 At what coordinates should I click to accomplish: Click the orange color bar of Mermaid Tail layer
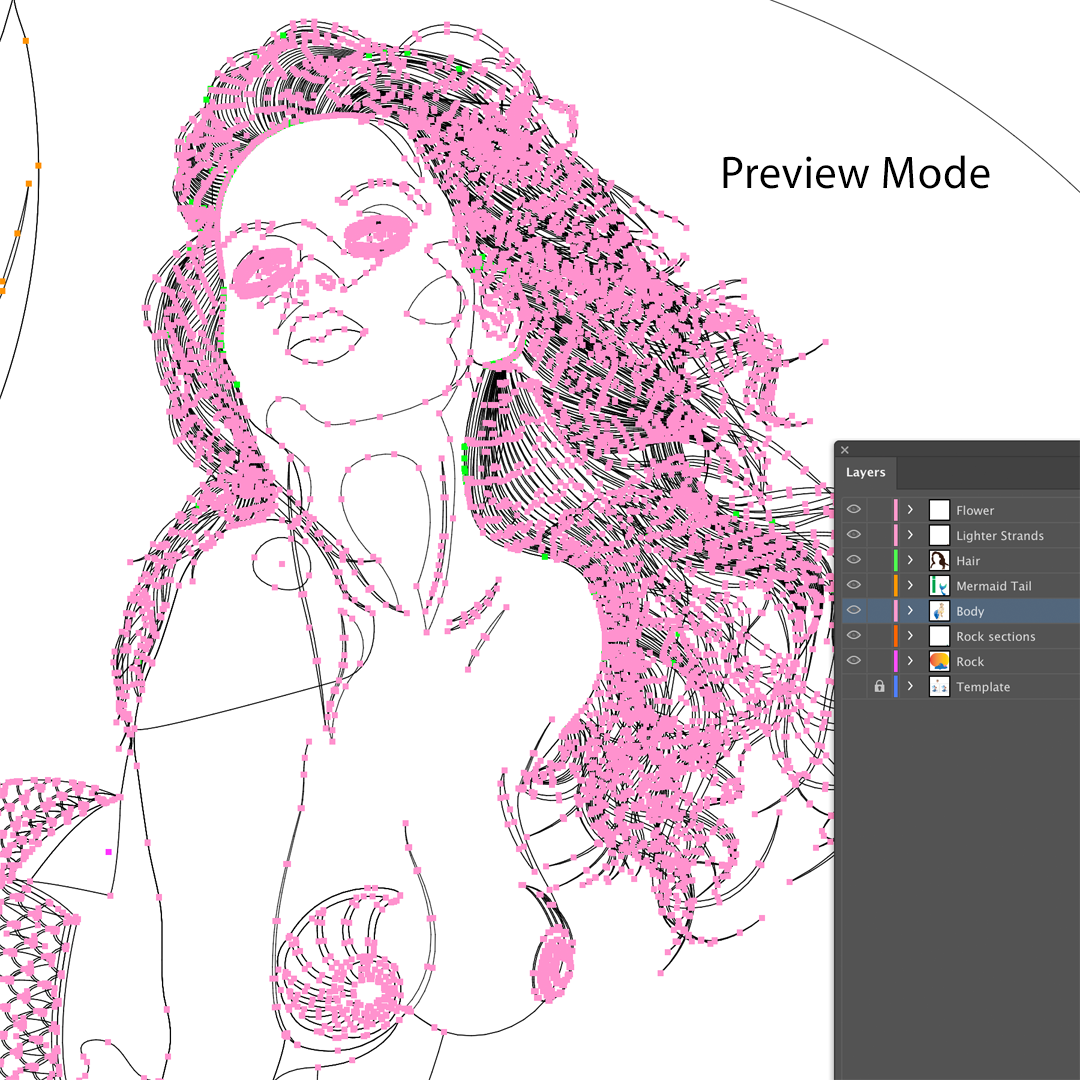pyautogui.click(x=895, y=585)
